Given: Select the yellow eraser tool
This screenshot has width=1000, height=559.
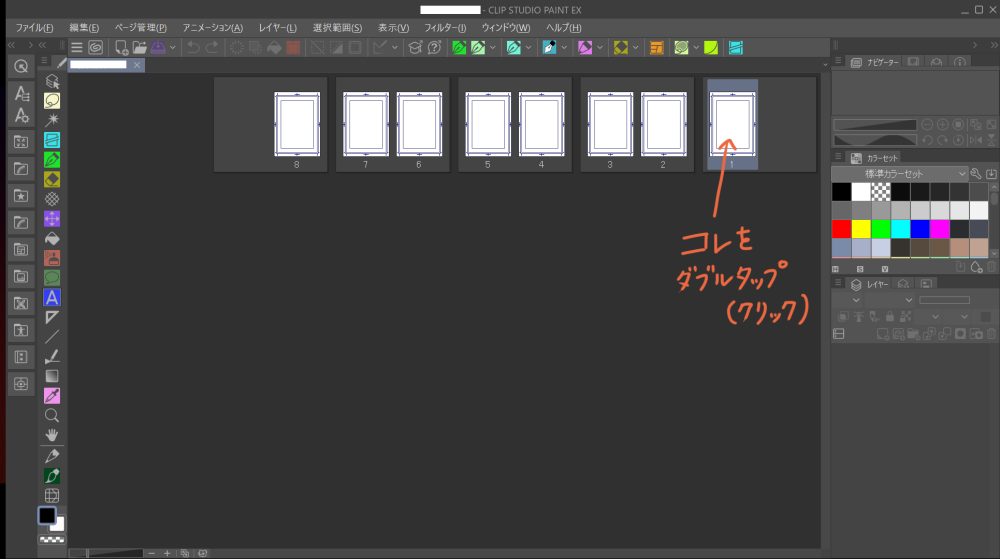Looking at the screenshot, I should (x=52, y=179).
